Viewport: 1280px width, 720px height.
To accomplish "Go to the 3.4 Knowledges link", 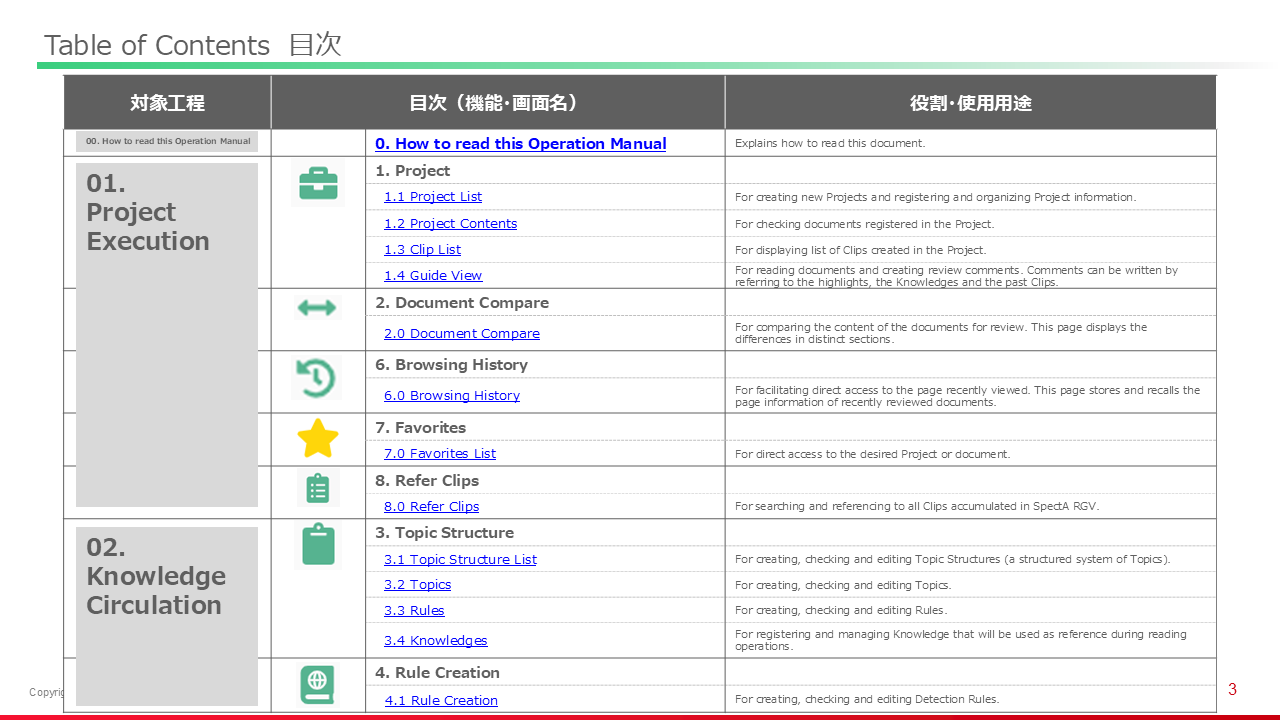I will (x=435, y=641).
